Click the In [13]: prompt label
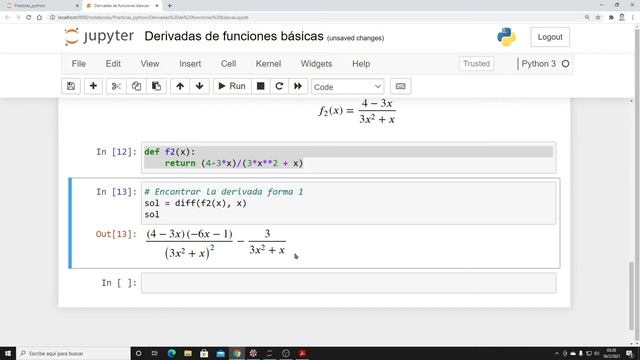This screenshot has width=640, height=360. (116, 192)
